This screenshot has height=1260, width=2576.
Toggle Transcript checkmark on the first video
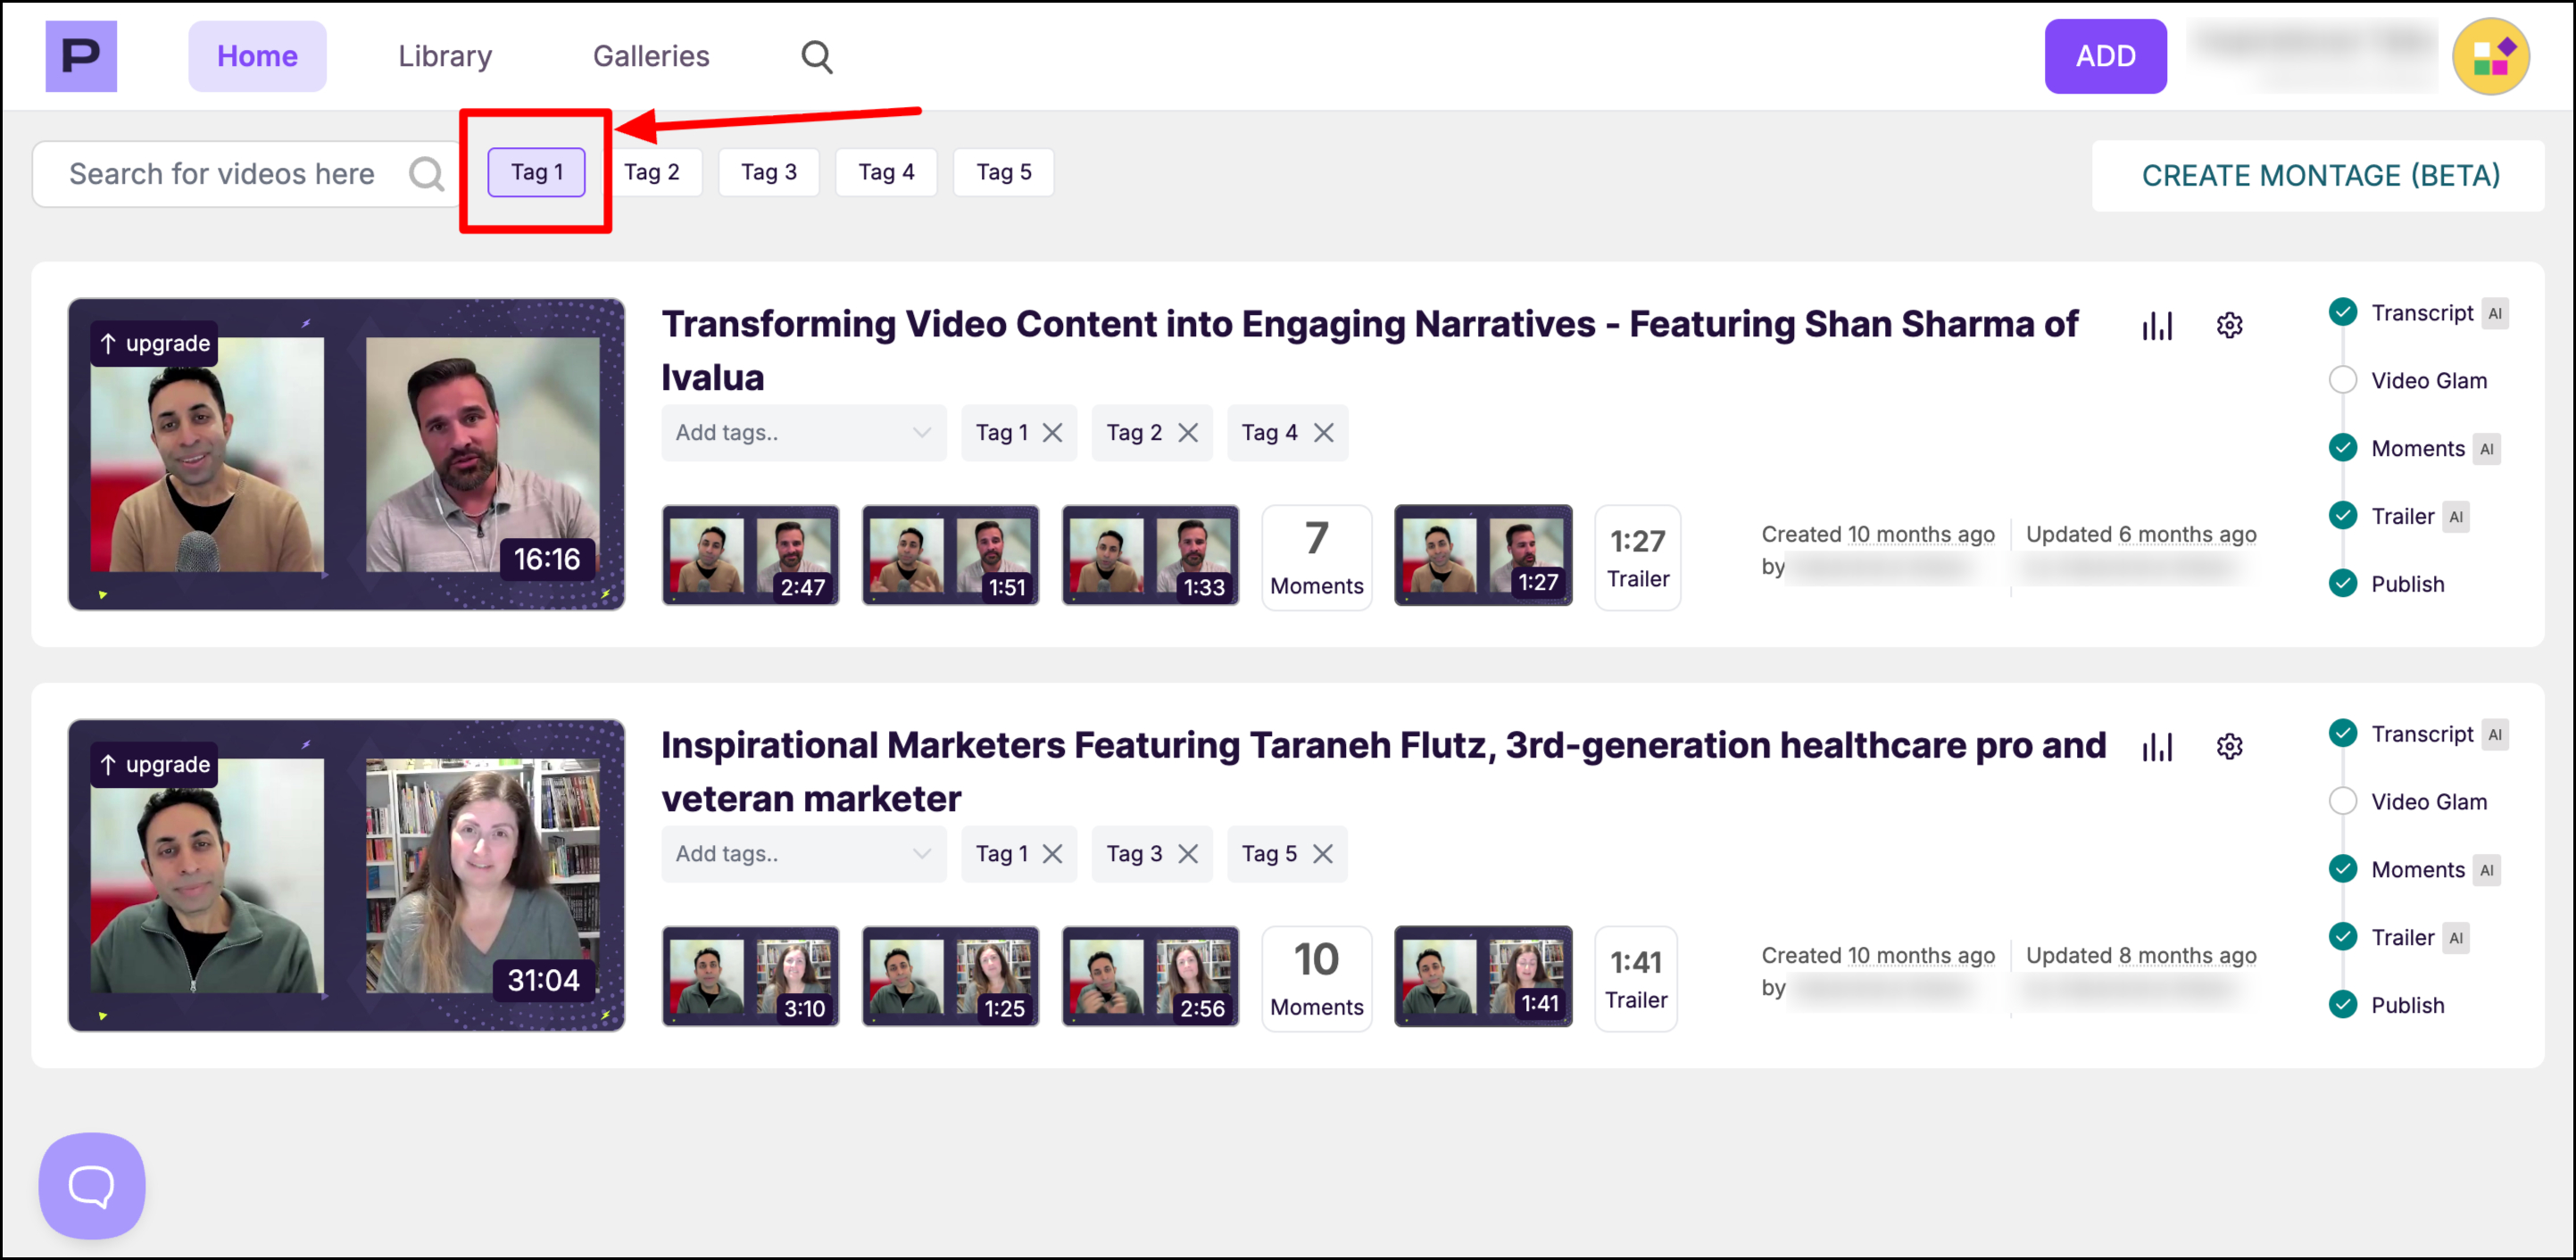click(2342, 313)
